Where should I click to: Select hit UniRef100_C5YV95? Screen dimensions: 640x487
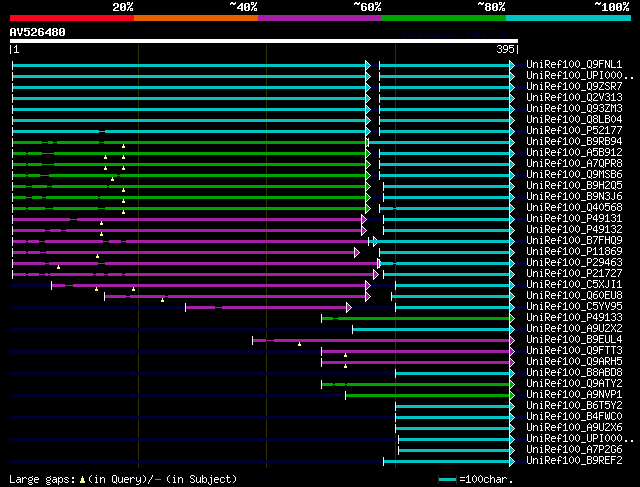[574, 307]
